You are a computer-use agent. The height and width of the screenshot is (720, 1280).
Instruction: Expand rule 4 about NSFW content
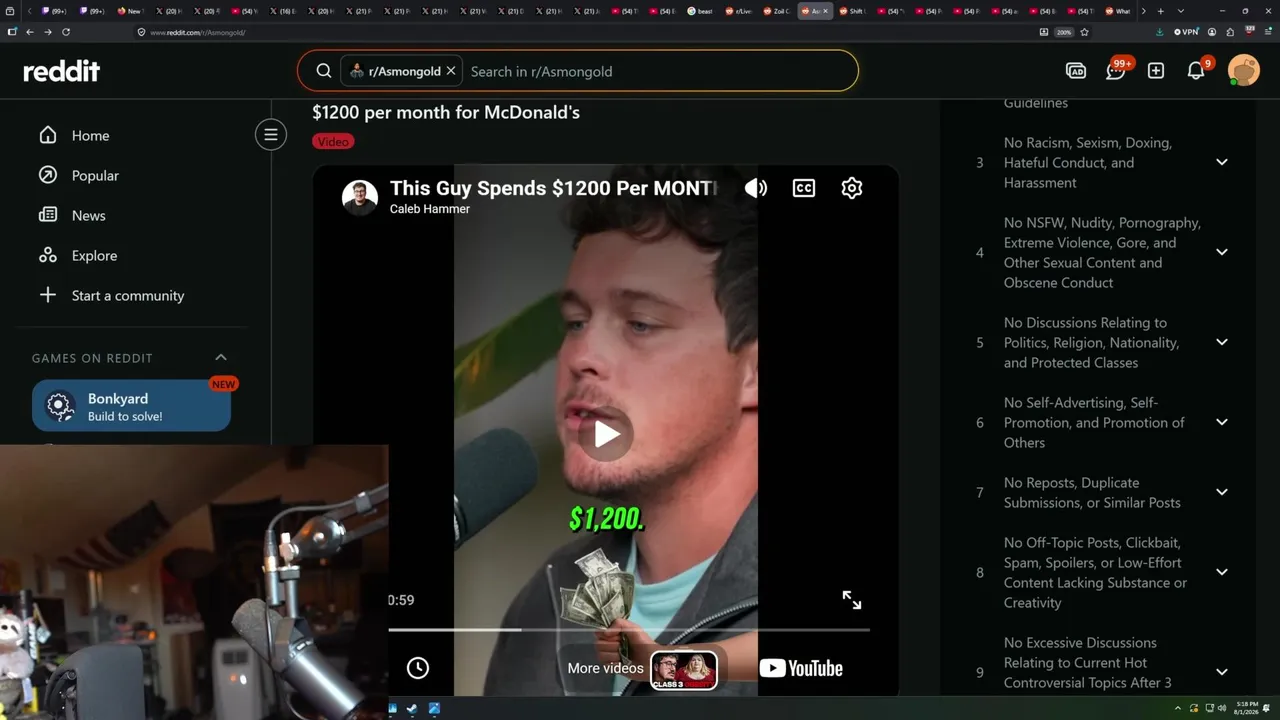pos(1221,252)
